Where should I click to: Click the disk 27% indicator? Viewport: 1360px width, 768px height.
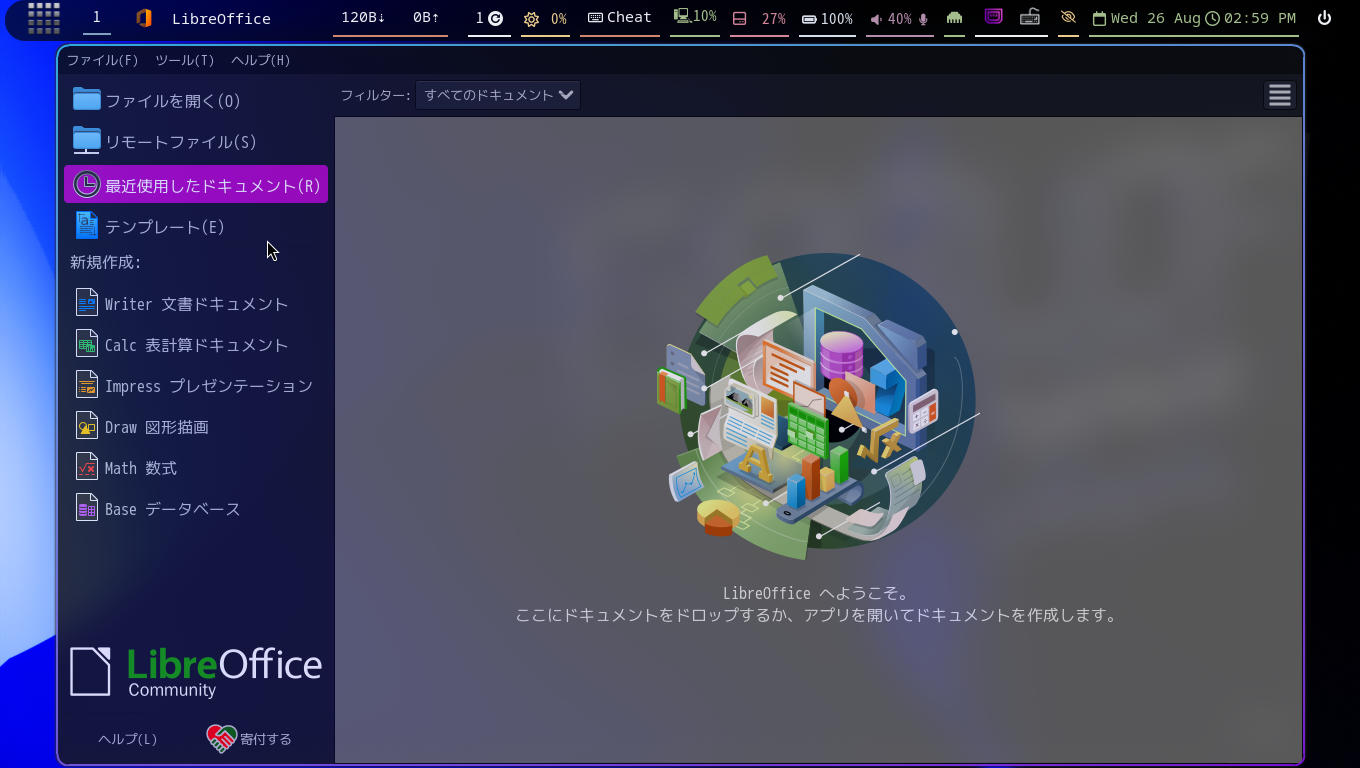click(x=759, y=19)
